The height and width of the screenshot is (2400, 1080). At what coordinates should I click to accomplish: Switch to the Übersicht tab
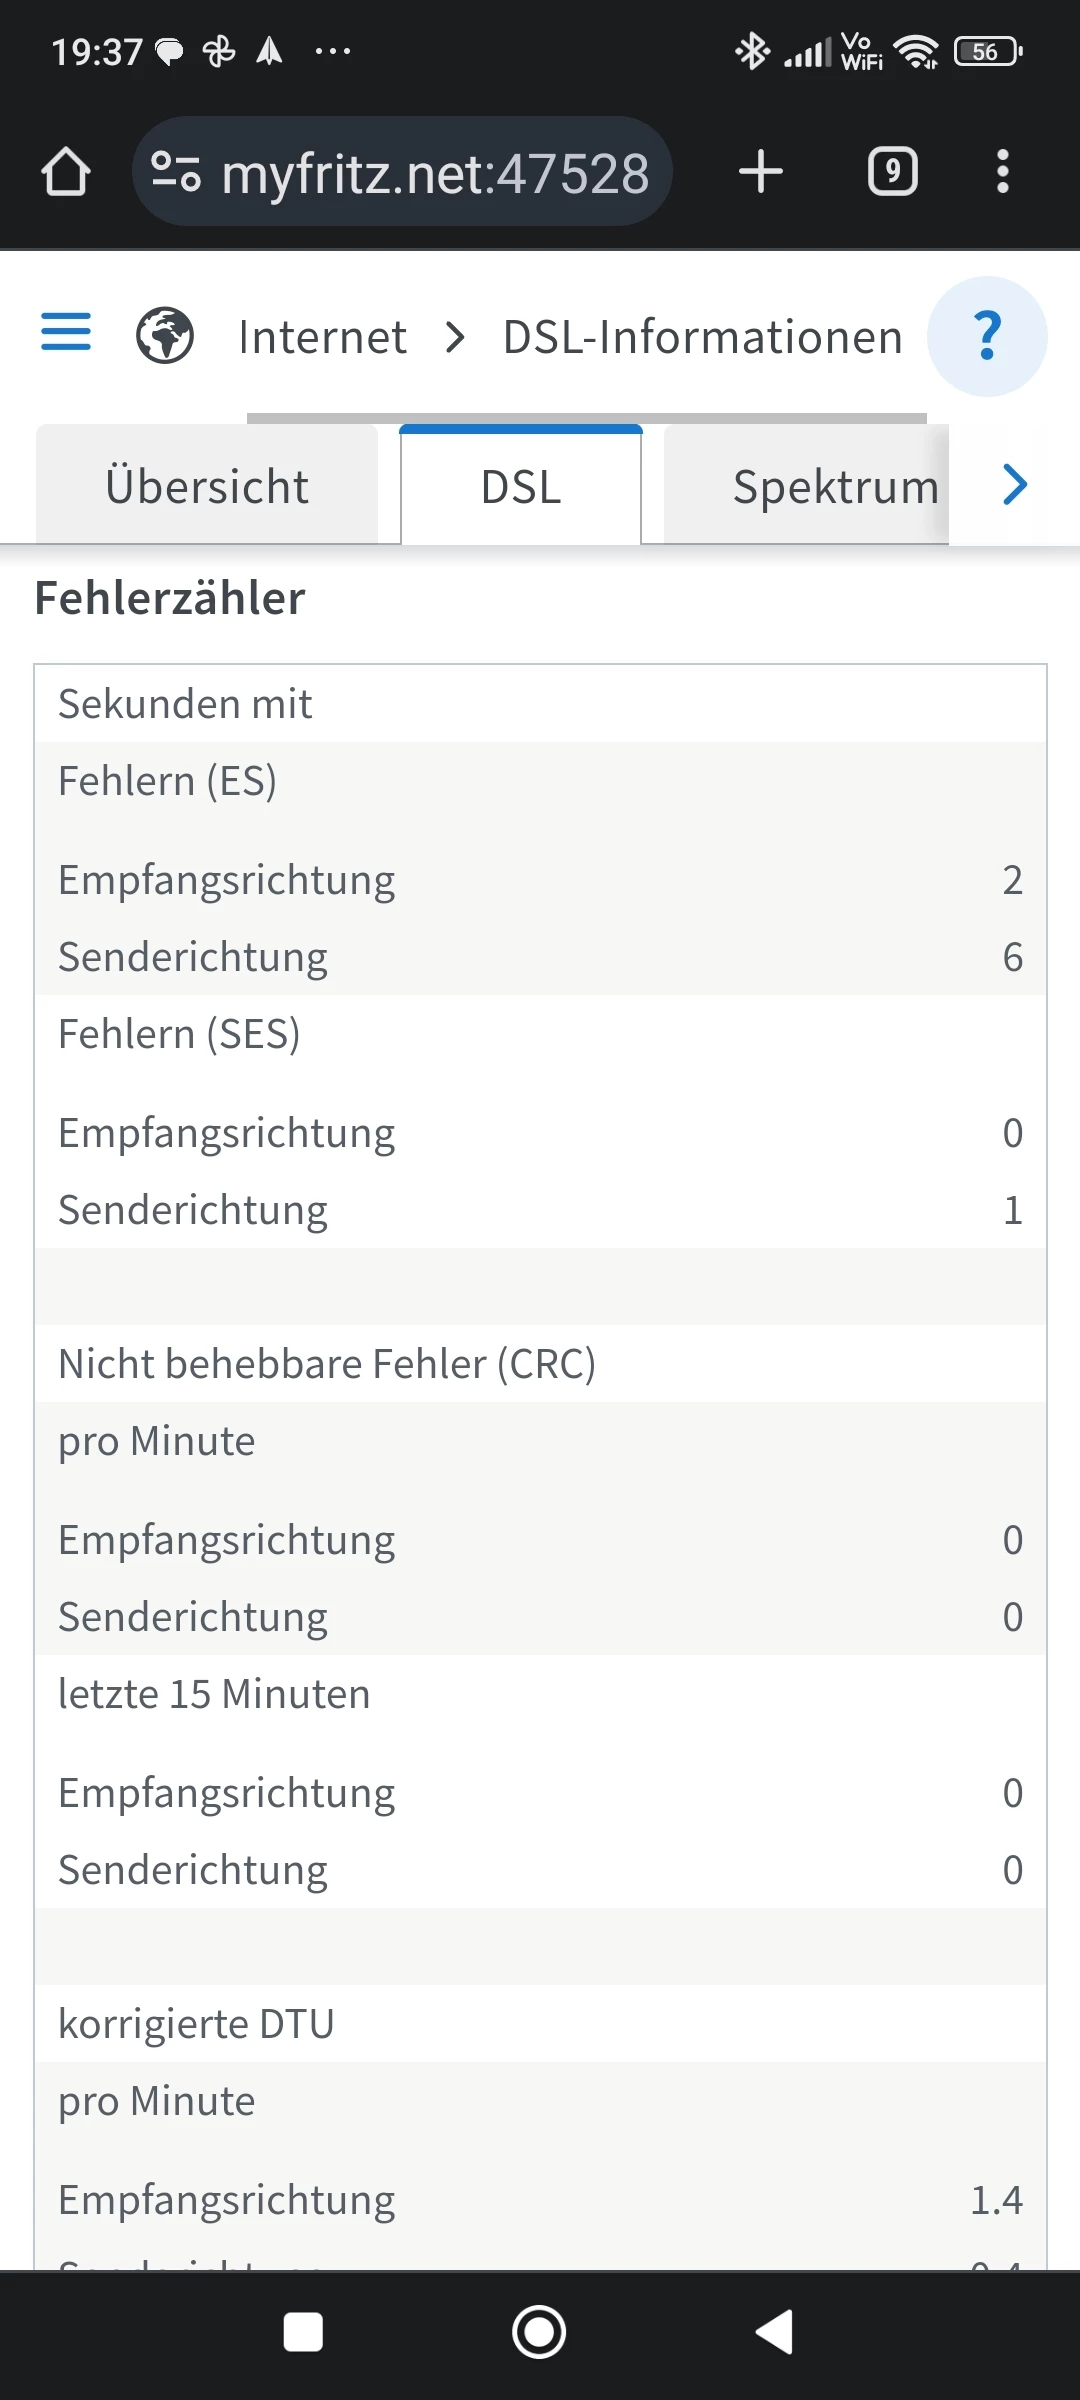(x=207, y=487)
